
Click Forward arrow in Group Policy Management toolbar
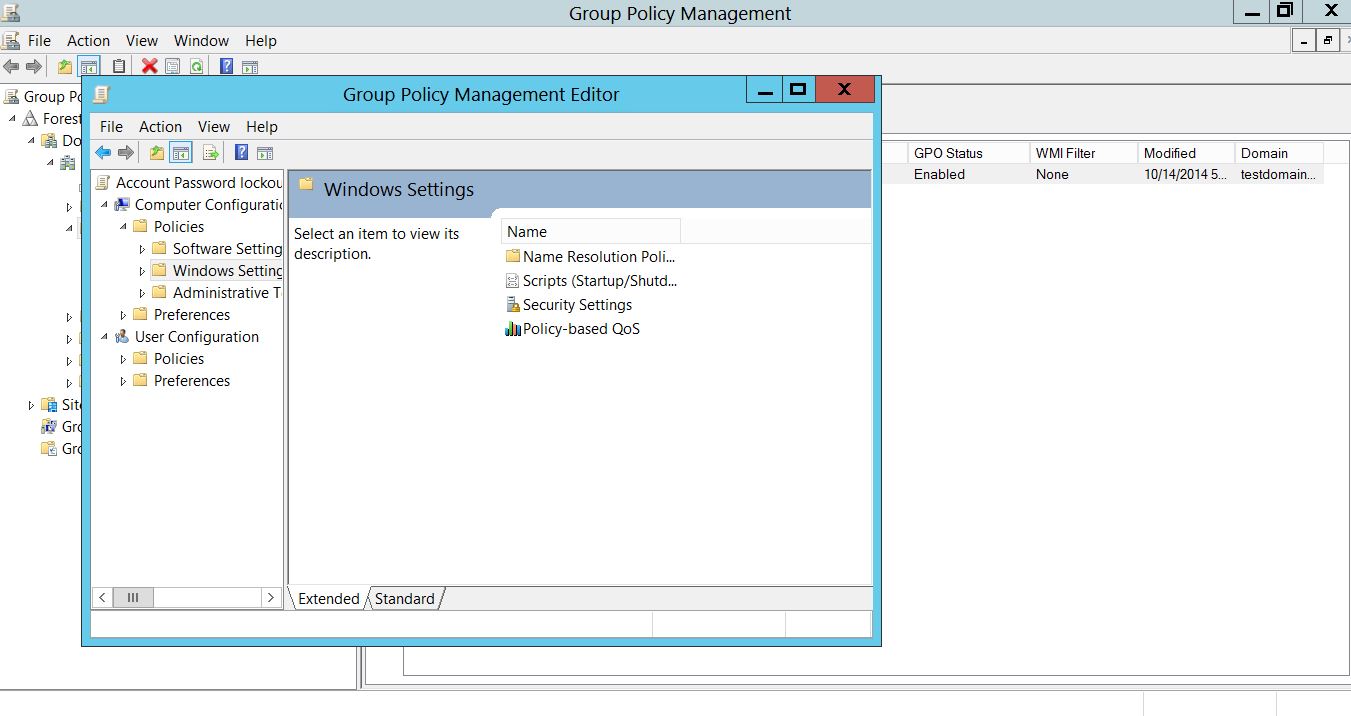[34, 67]
